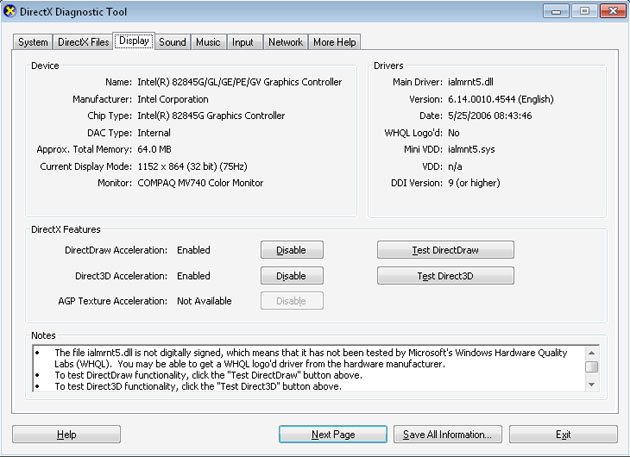630x457 pixels.
Task: Click note 'To test Direct3D functionality'
Action: pyautogui.click(x=198, y=386)
